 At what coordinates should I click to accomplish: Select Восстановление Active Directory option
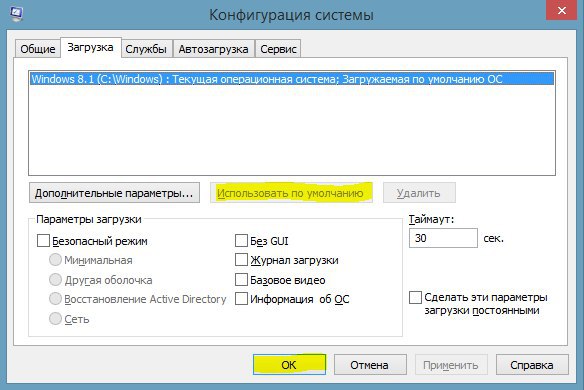(x=55, y=299)
